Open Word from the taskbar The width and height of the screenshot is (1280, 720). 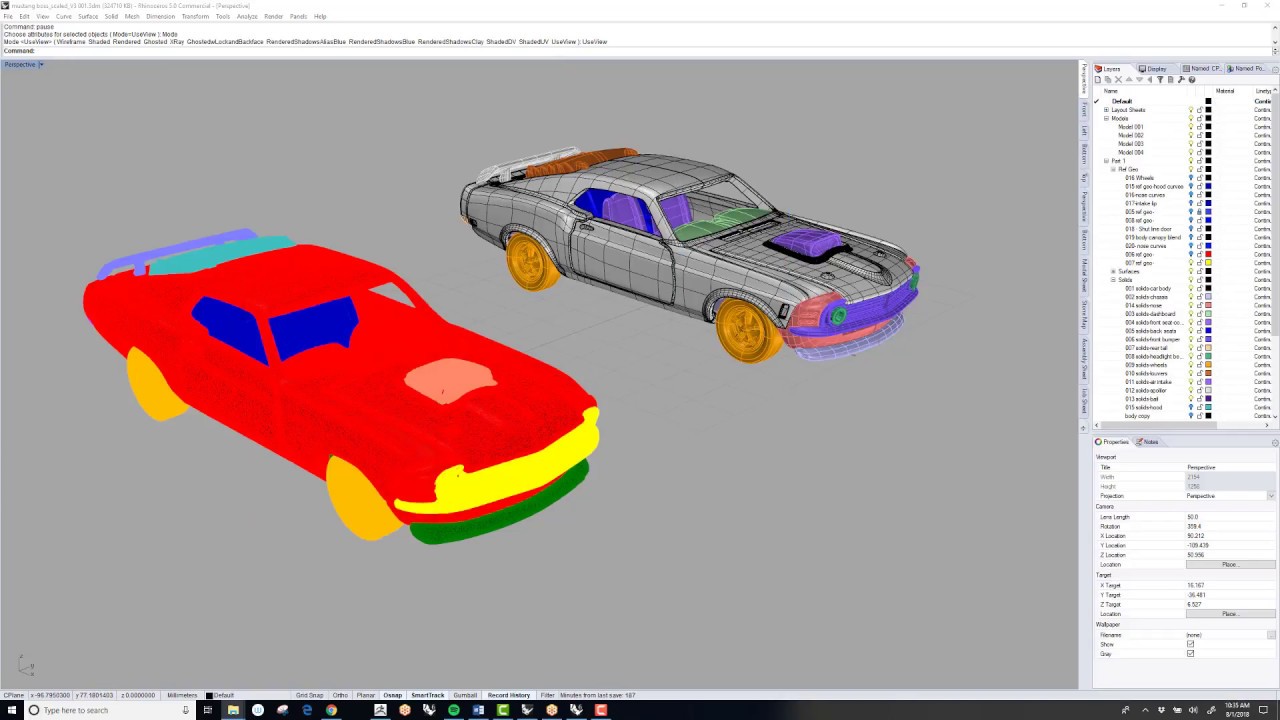tap(478, 710)
